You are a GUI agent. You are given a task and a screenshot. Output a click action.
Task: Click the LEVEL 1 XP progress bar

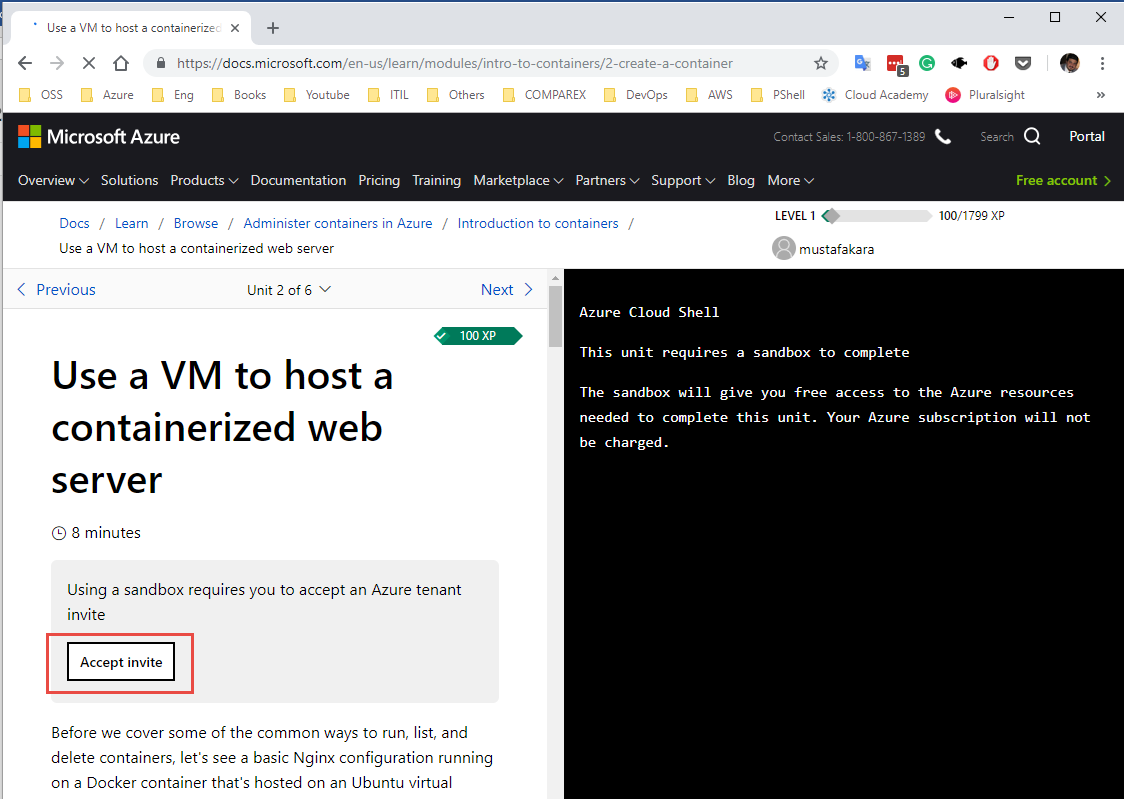tap(877, 216)
